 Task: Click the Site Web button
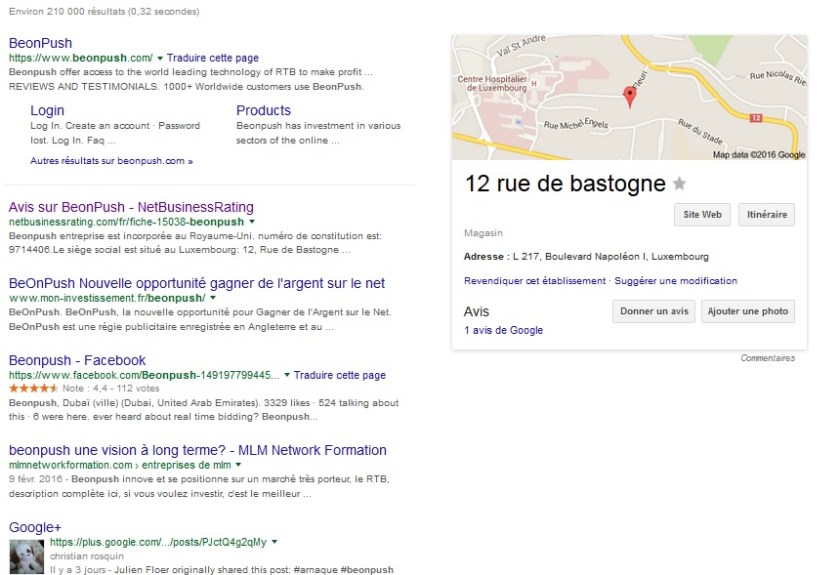click(x=702, y=214)
